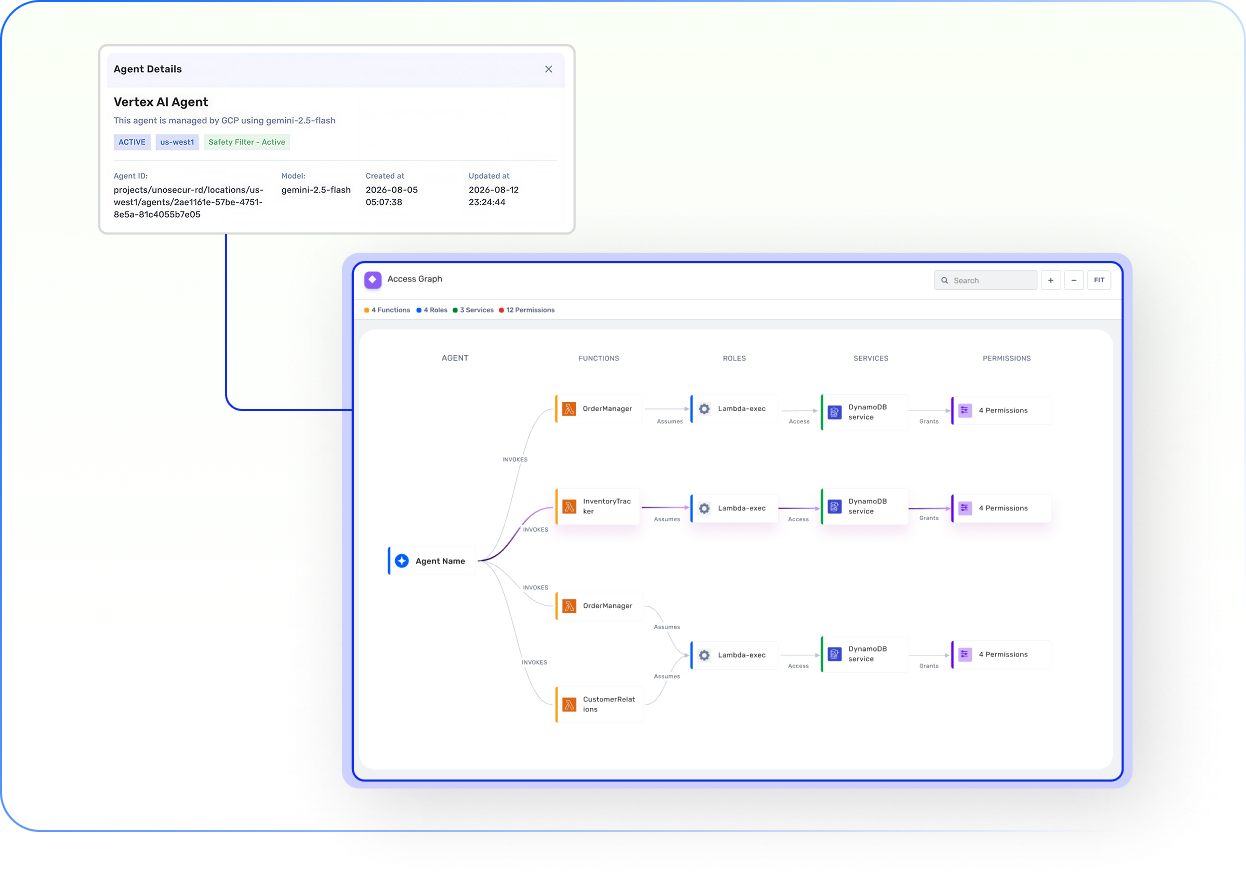Click the permissions list icon in the lowest row

point(965,654)
